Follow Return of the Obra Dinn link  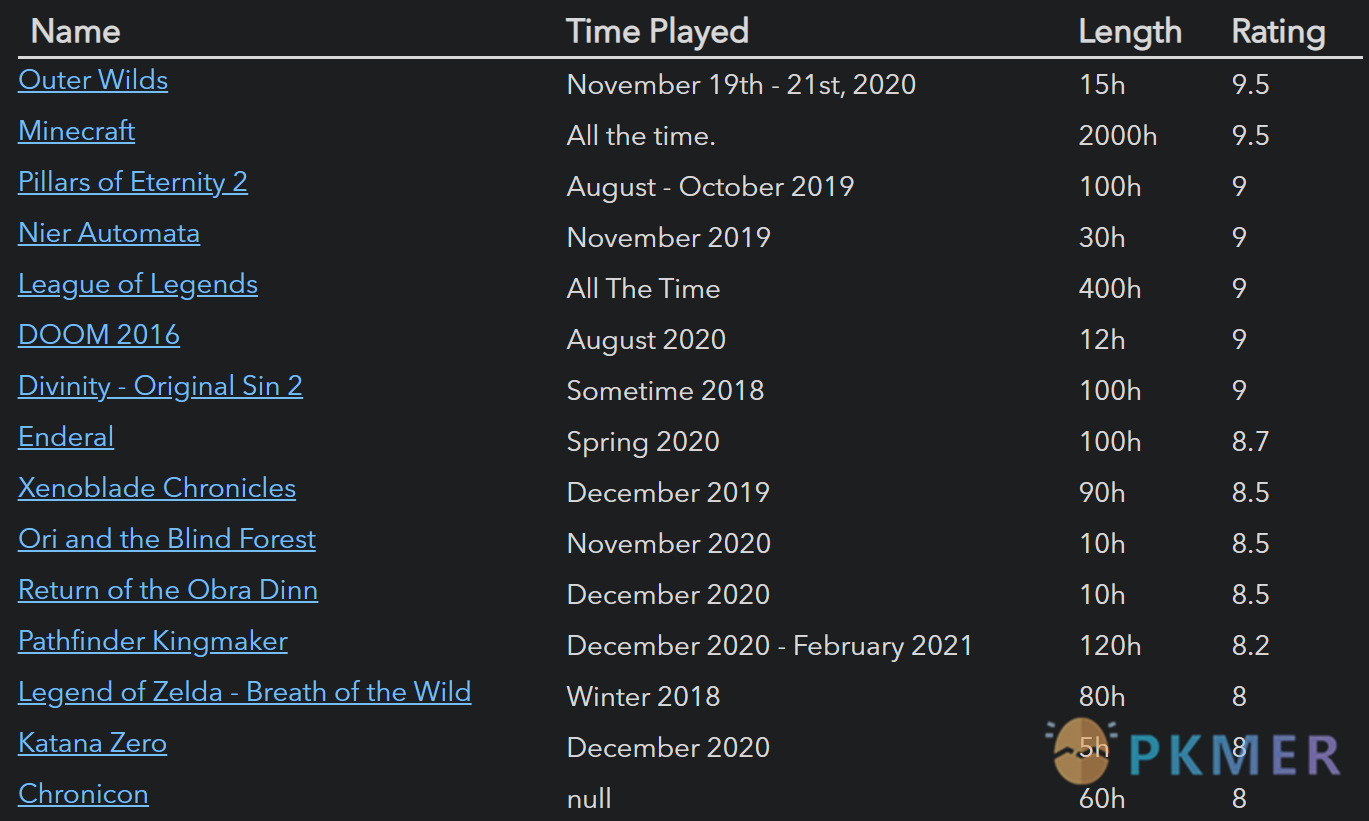[x=168, y=590]
